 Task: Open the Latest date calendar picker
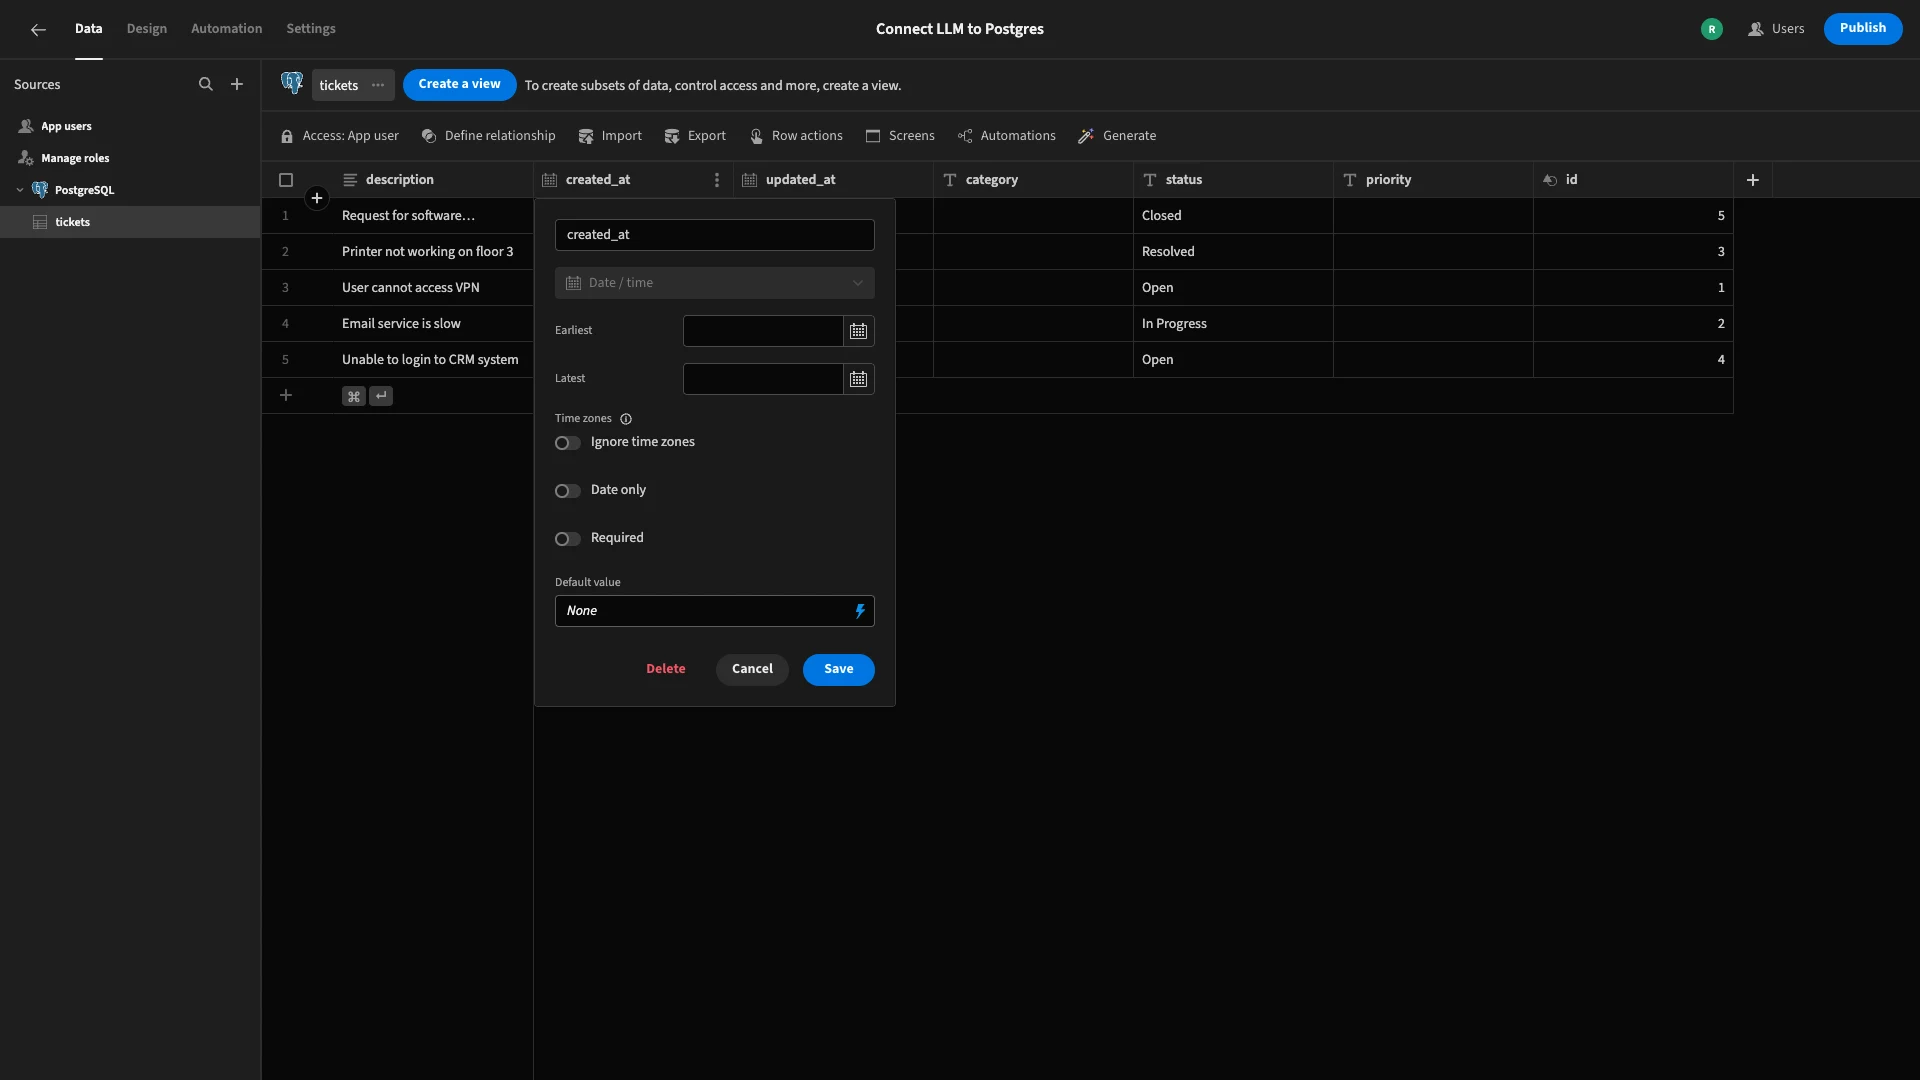(859, 379)
